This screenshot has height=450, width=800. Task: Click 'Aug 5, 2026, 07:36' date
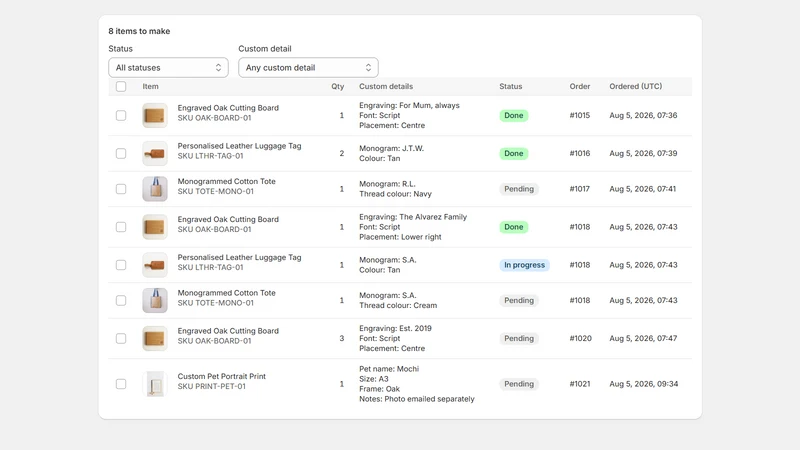(x=643, y=115)
